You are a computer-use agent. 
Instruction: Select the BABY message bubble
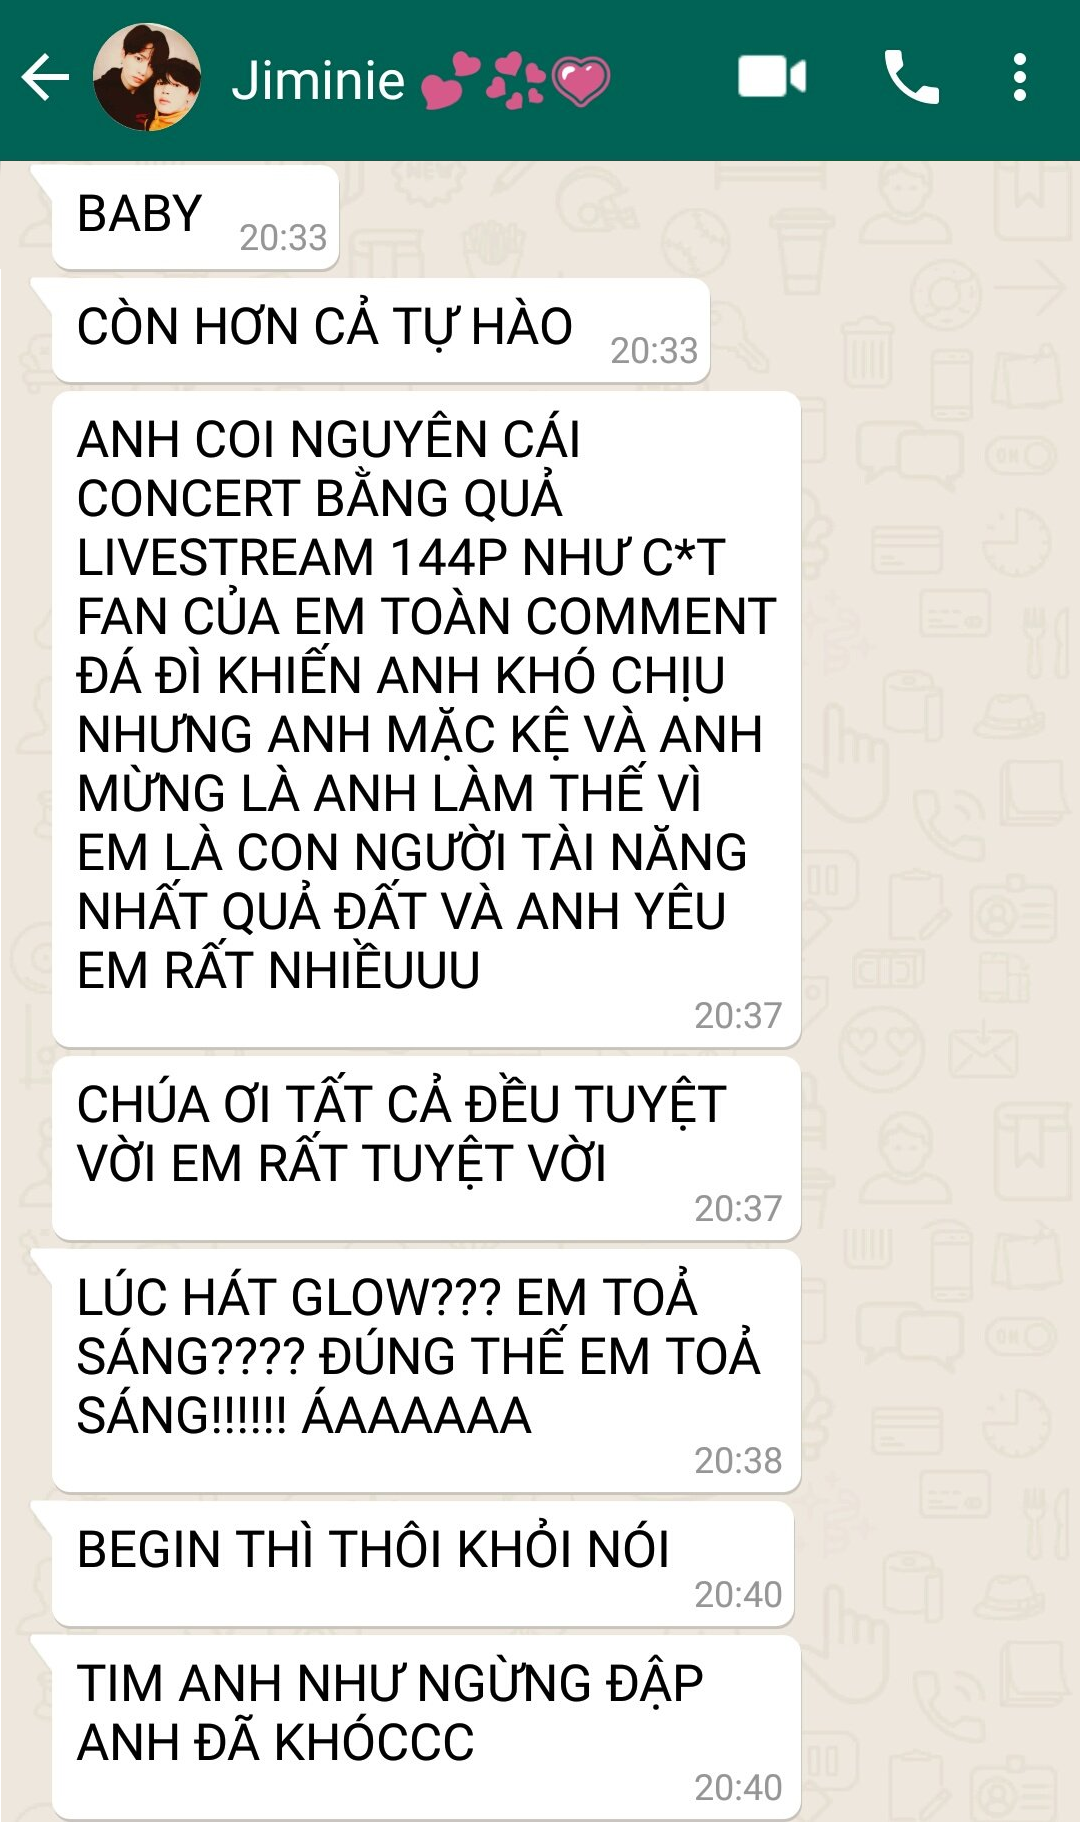195,217
